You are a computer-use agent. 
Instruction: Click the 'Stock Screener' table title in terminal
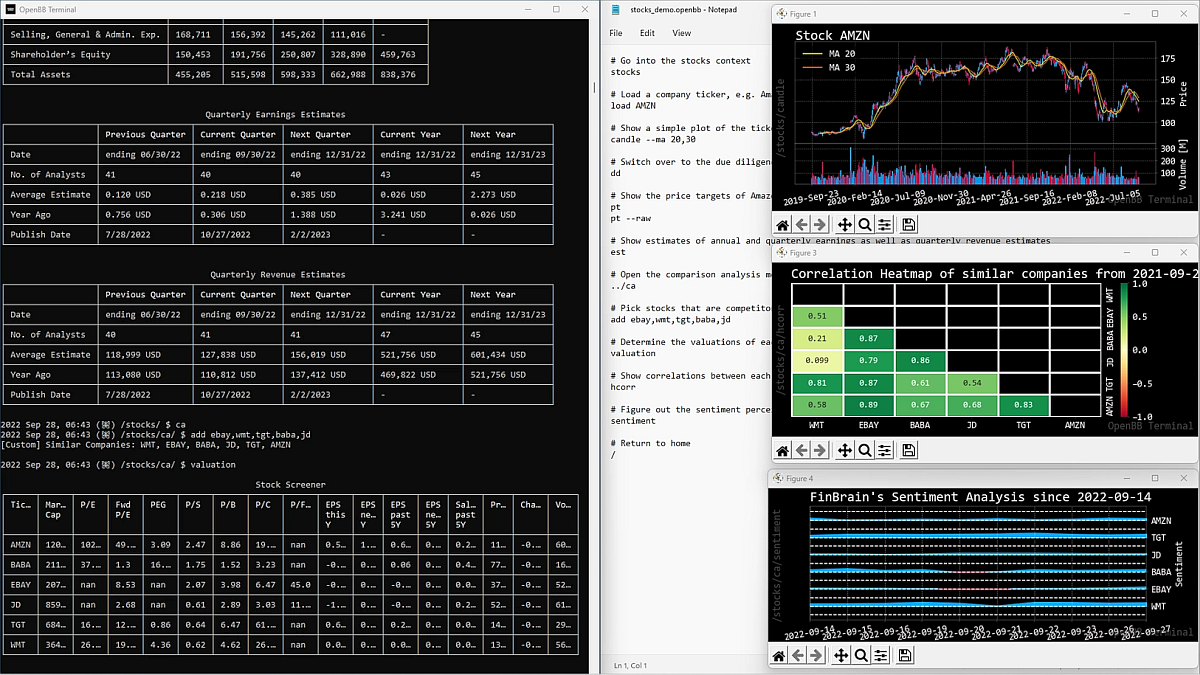click(x=290, y=484)
